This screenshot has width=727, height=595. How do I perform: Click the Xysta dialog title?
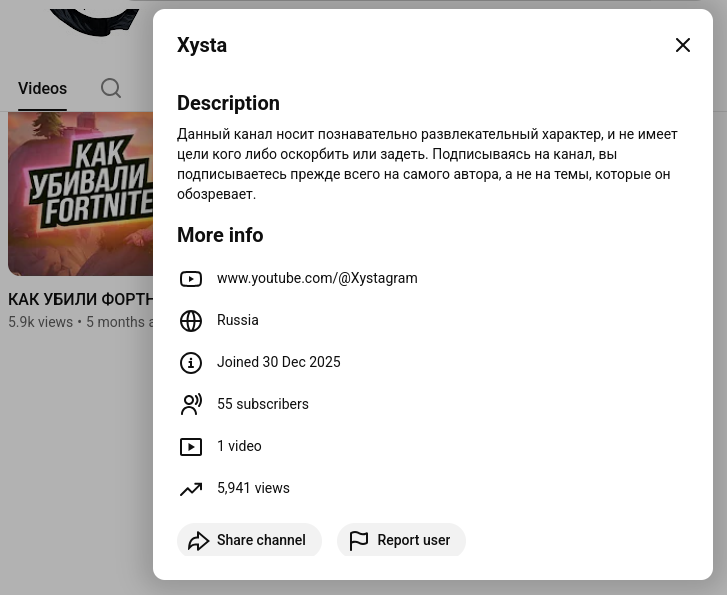point(202,45)
